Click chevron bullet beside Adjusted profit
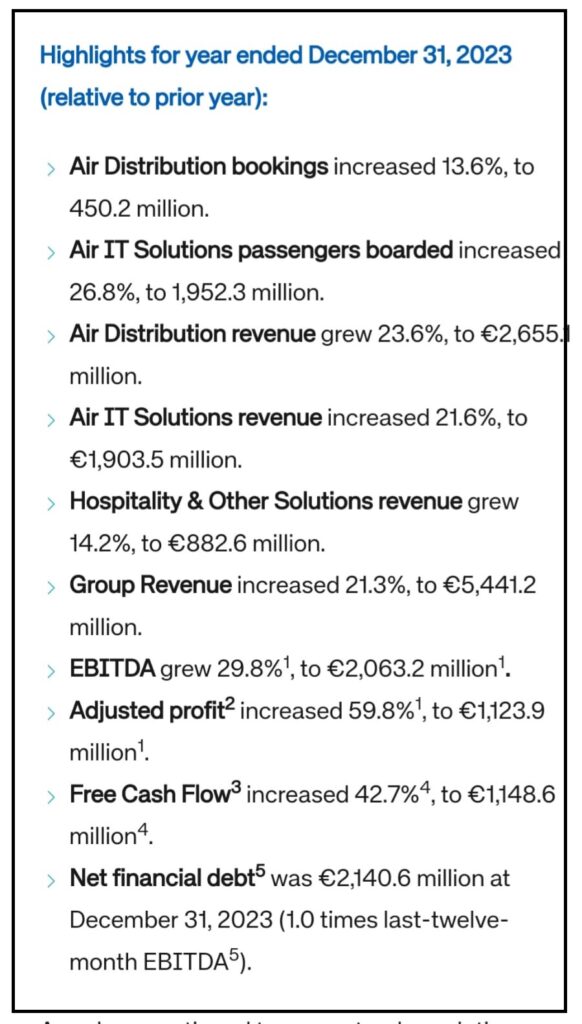 (52, 713)
